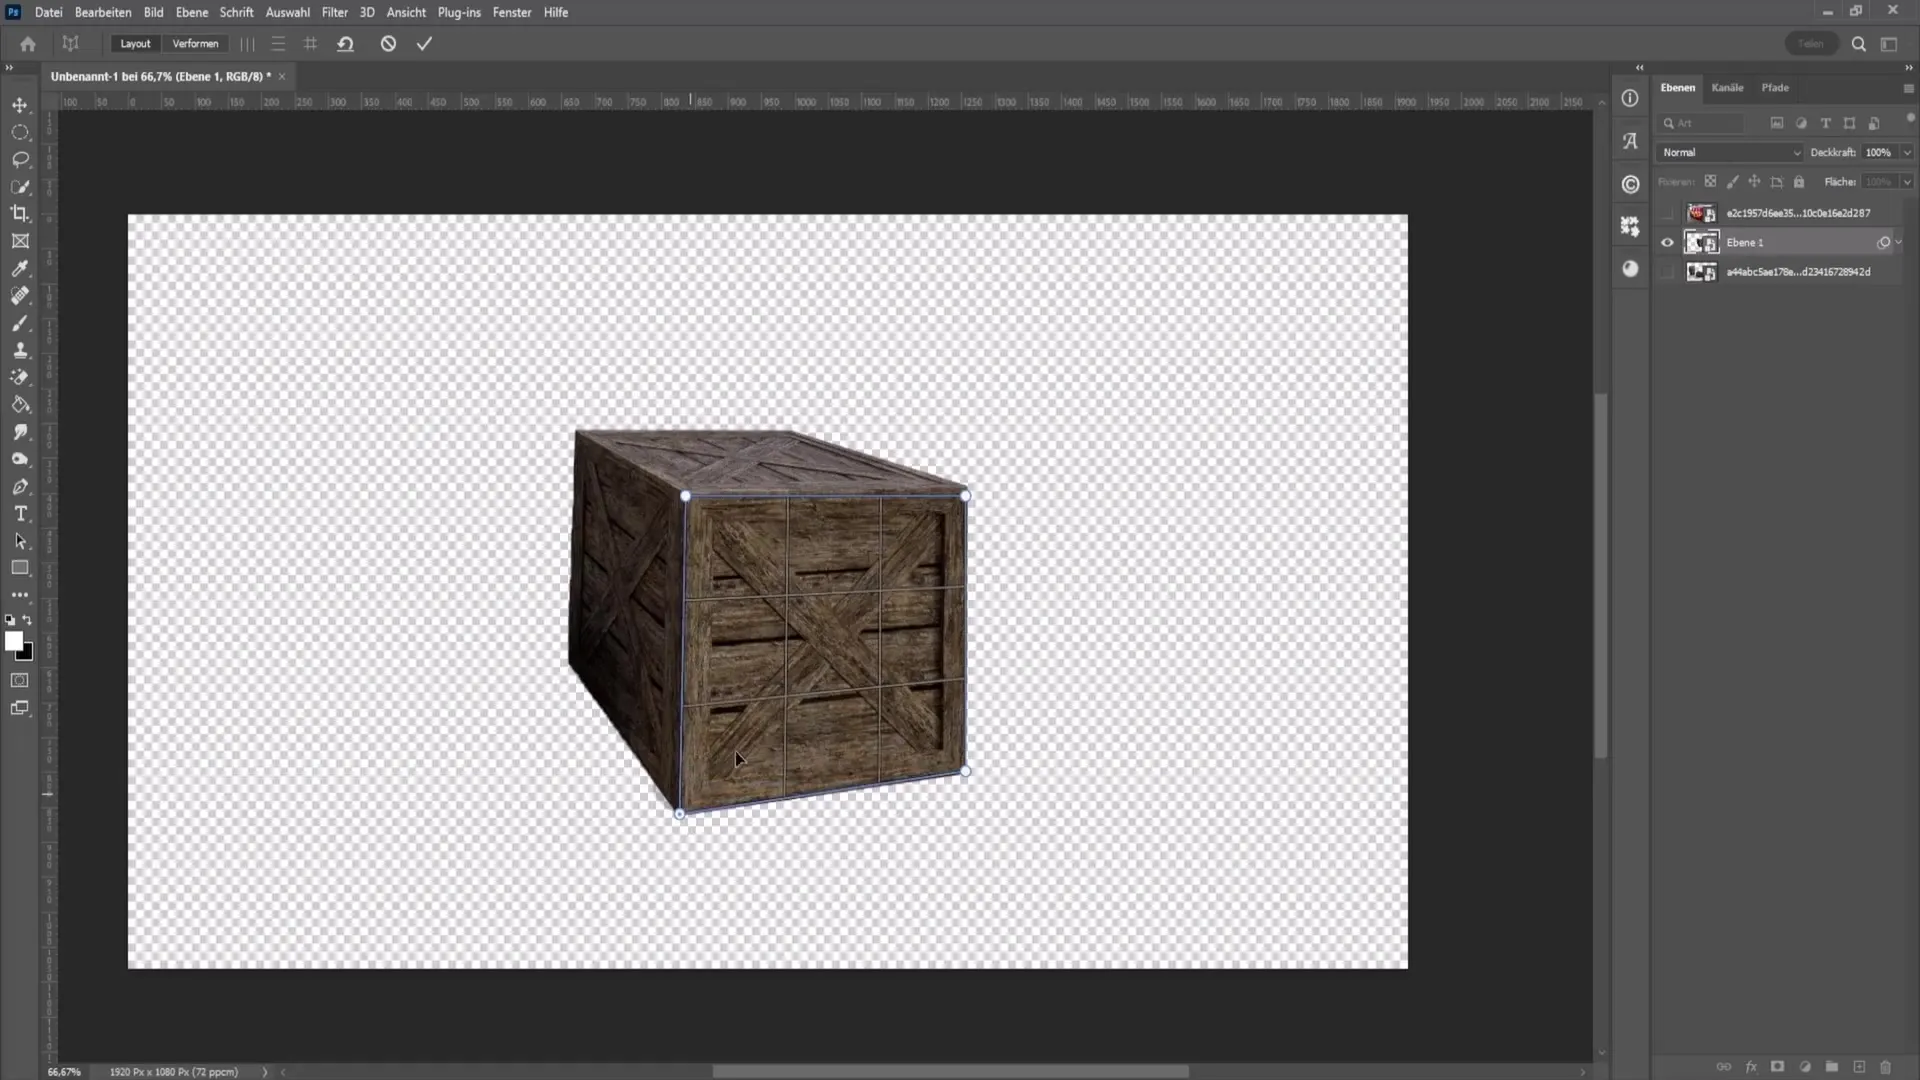This screenshot has width=1920, height=1080.
Task: Switch to Layout mode
Action: tap(135, 44)
